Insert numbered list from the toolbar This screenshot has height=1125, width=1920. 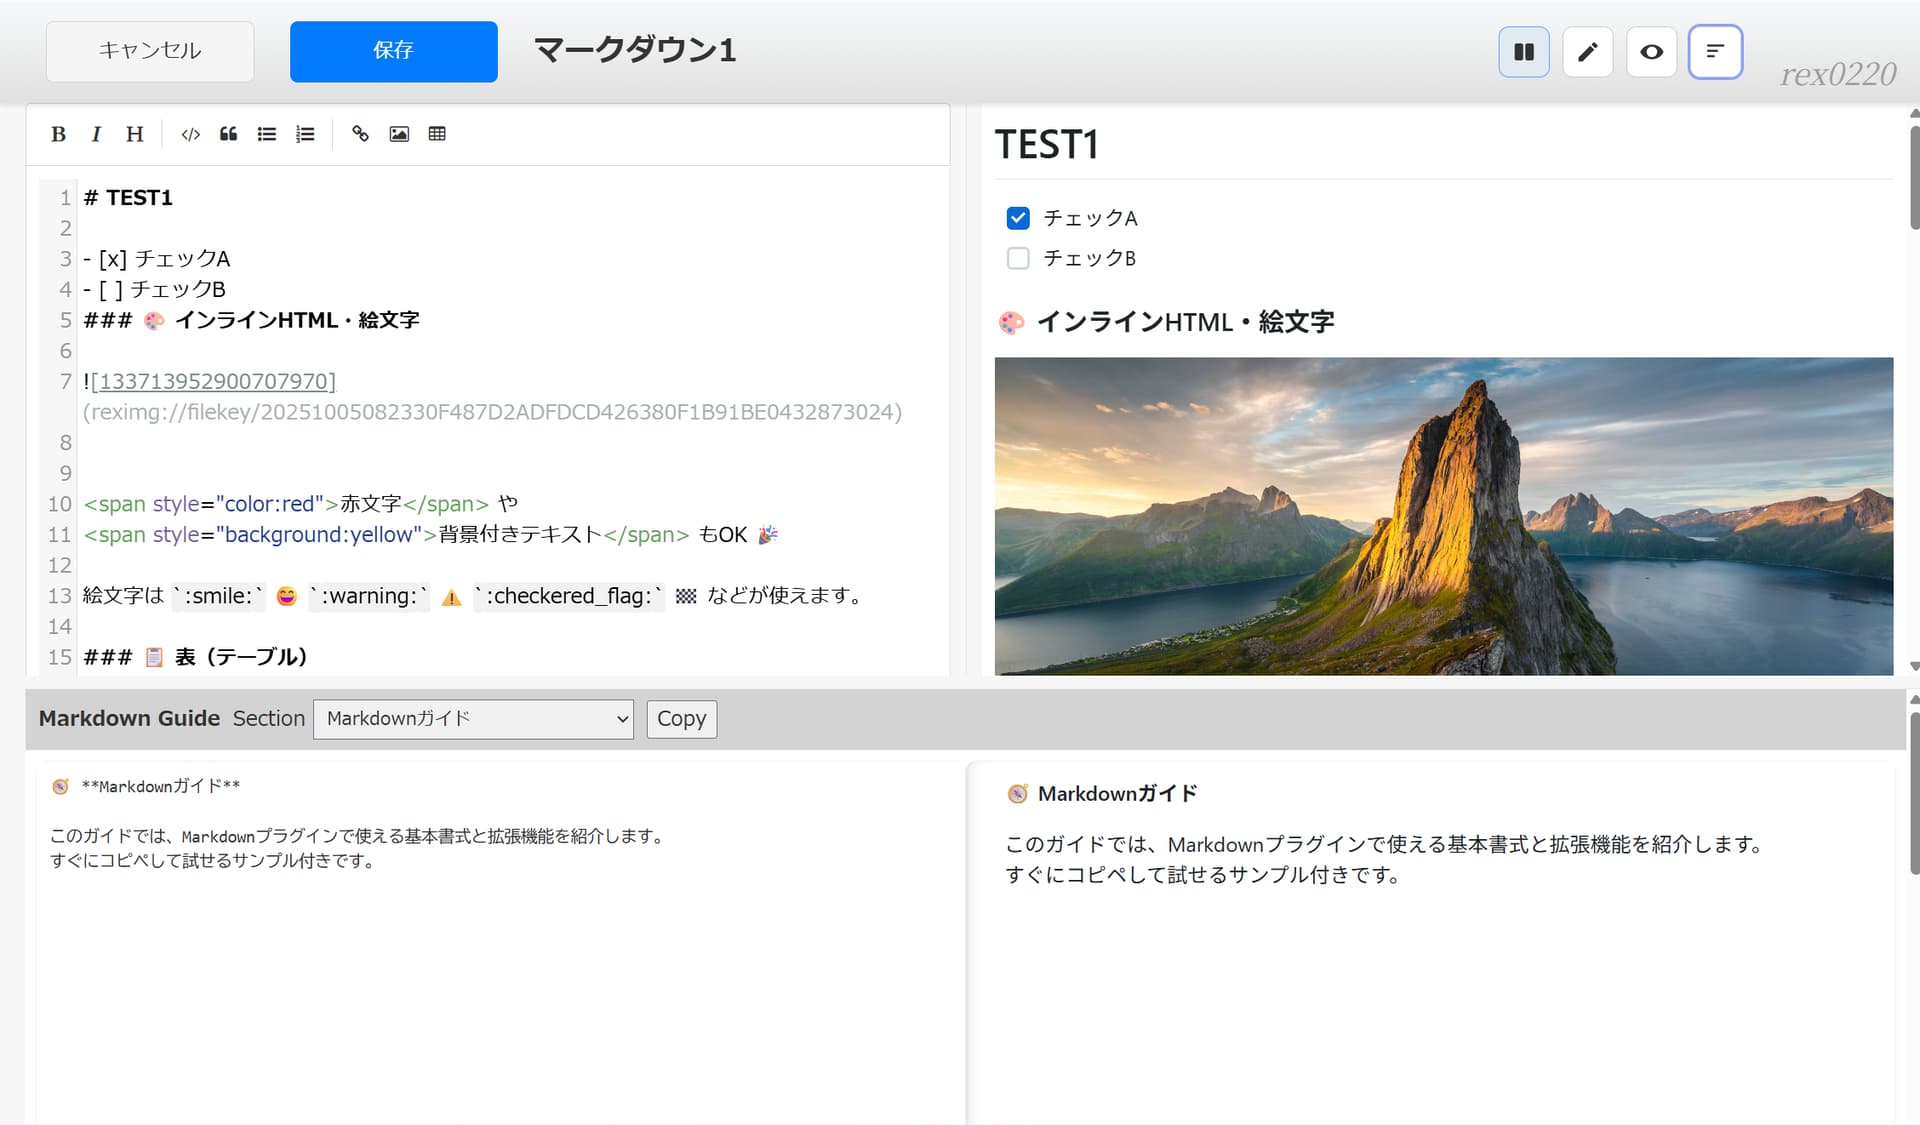coord(305,134)
